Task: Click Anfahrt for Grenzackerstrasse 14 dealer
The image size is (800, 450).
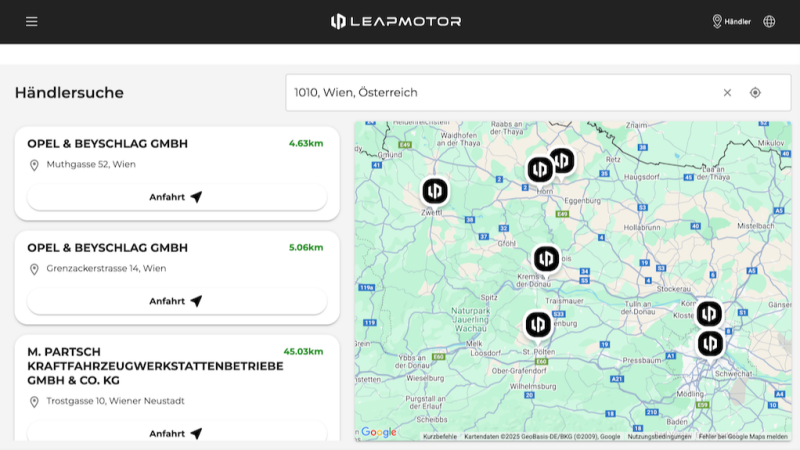Action: coord(177,301)
